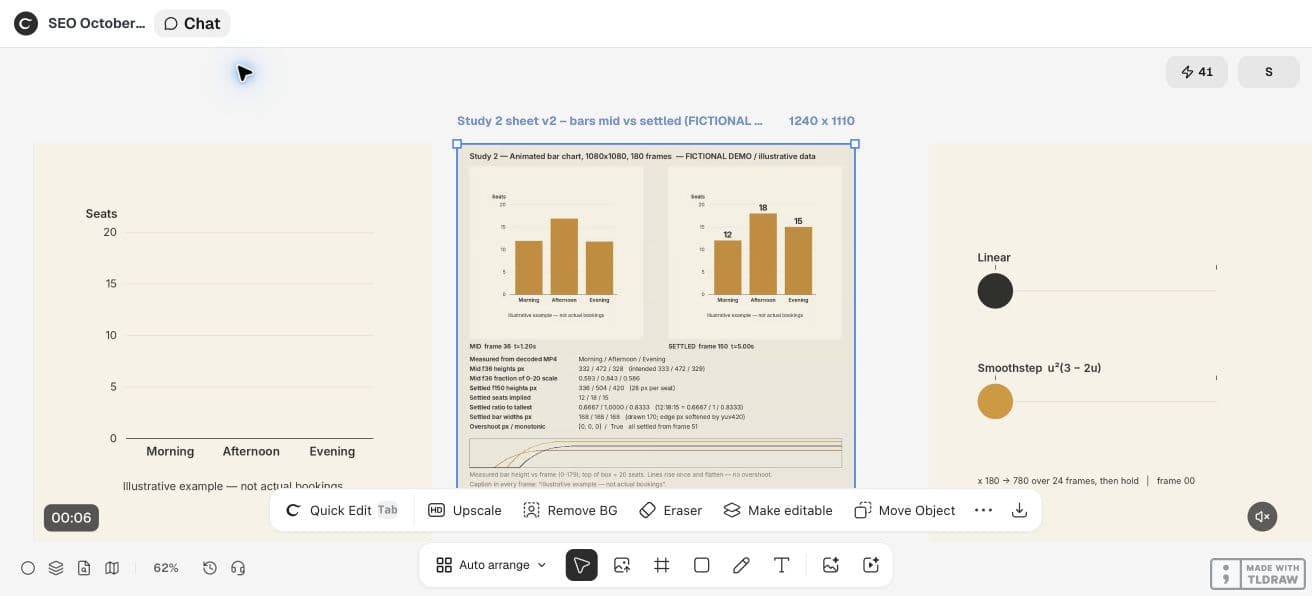
Task: Open the more options ellipsis
Action: tap(983, 510)
